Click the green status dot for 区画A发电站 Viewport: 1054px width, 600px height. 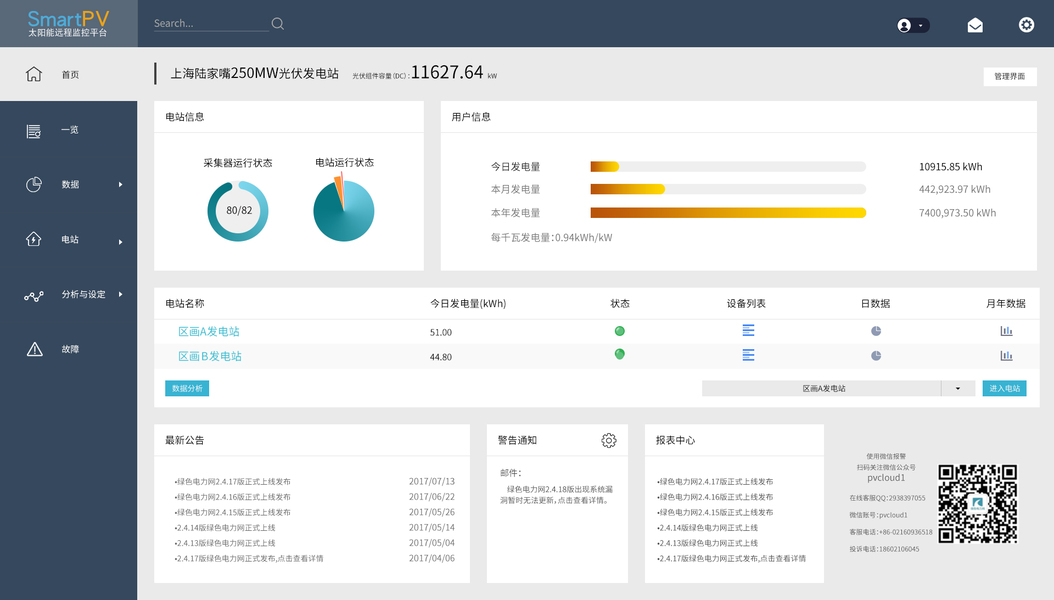coord(620,331)
